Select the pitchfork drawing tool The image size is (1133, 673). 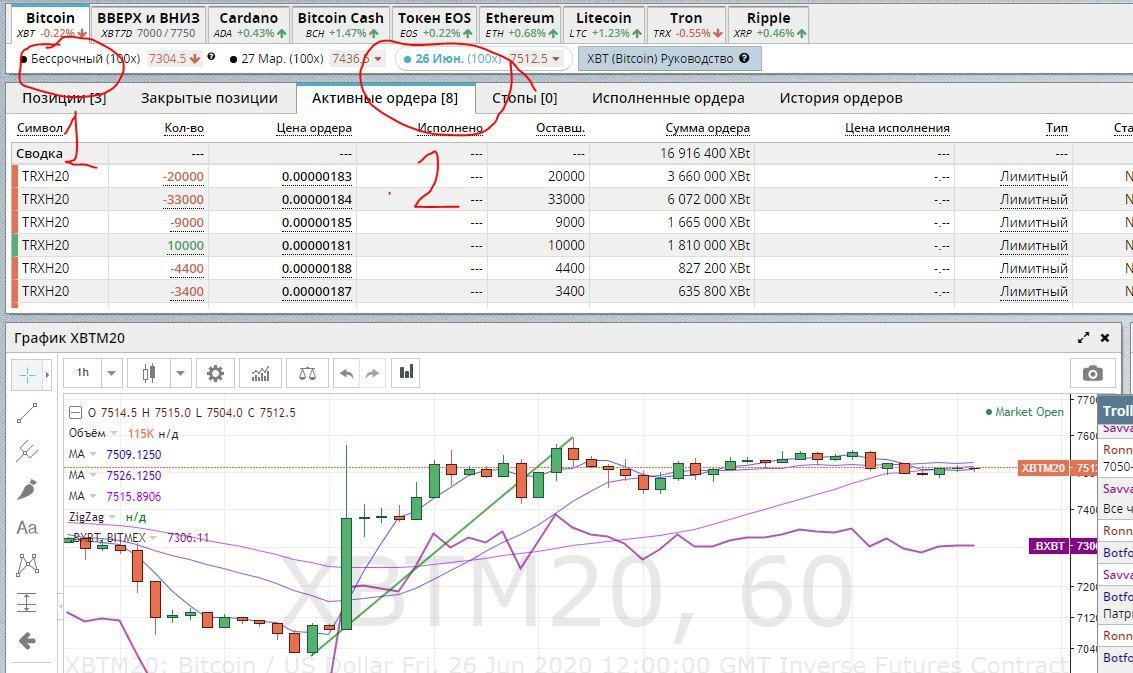point(27,451)
